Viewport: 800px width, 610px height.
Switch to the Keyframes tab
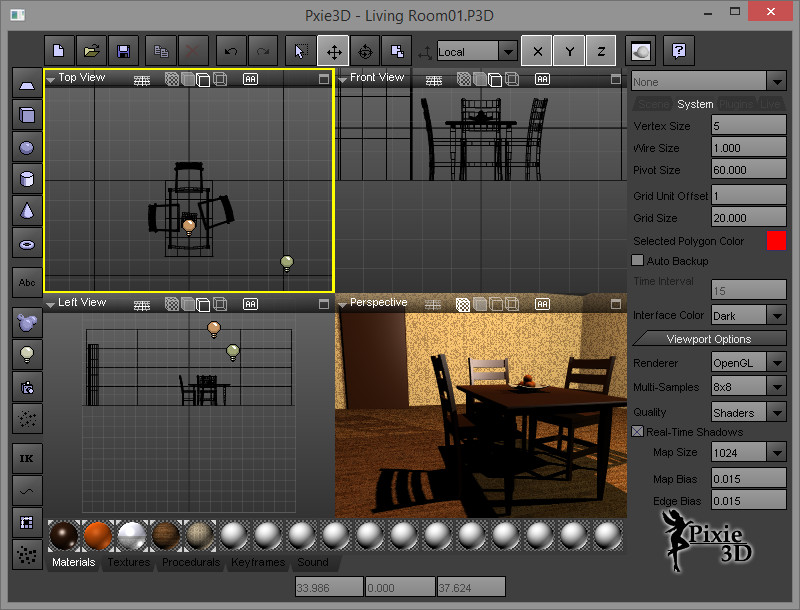point(258,562)
